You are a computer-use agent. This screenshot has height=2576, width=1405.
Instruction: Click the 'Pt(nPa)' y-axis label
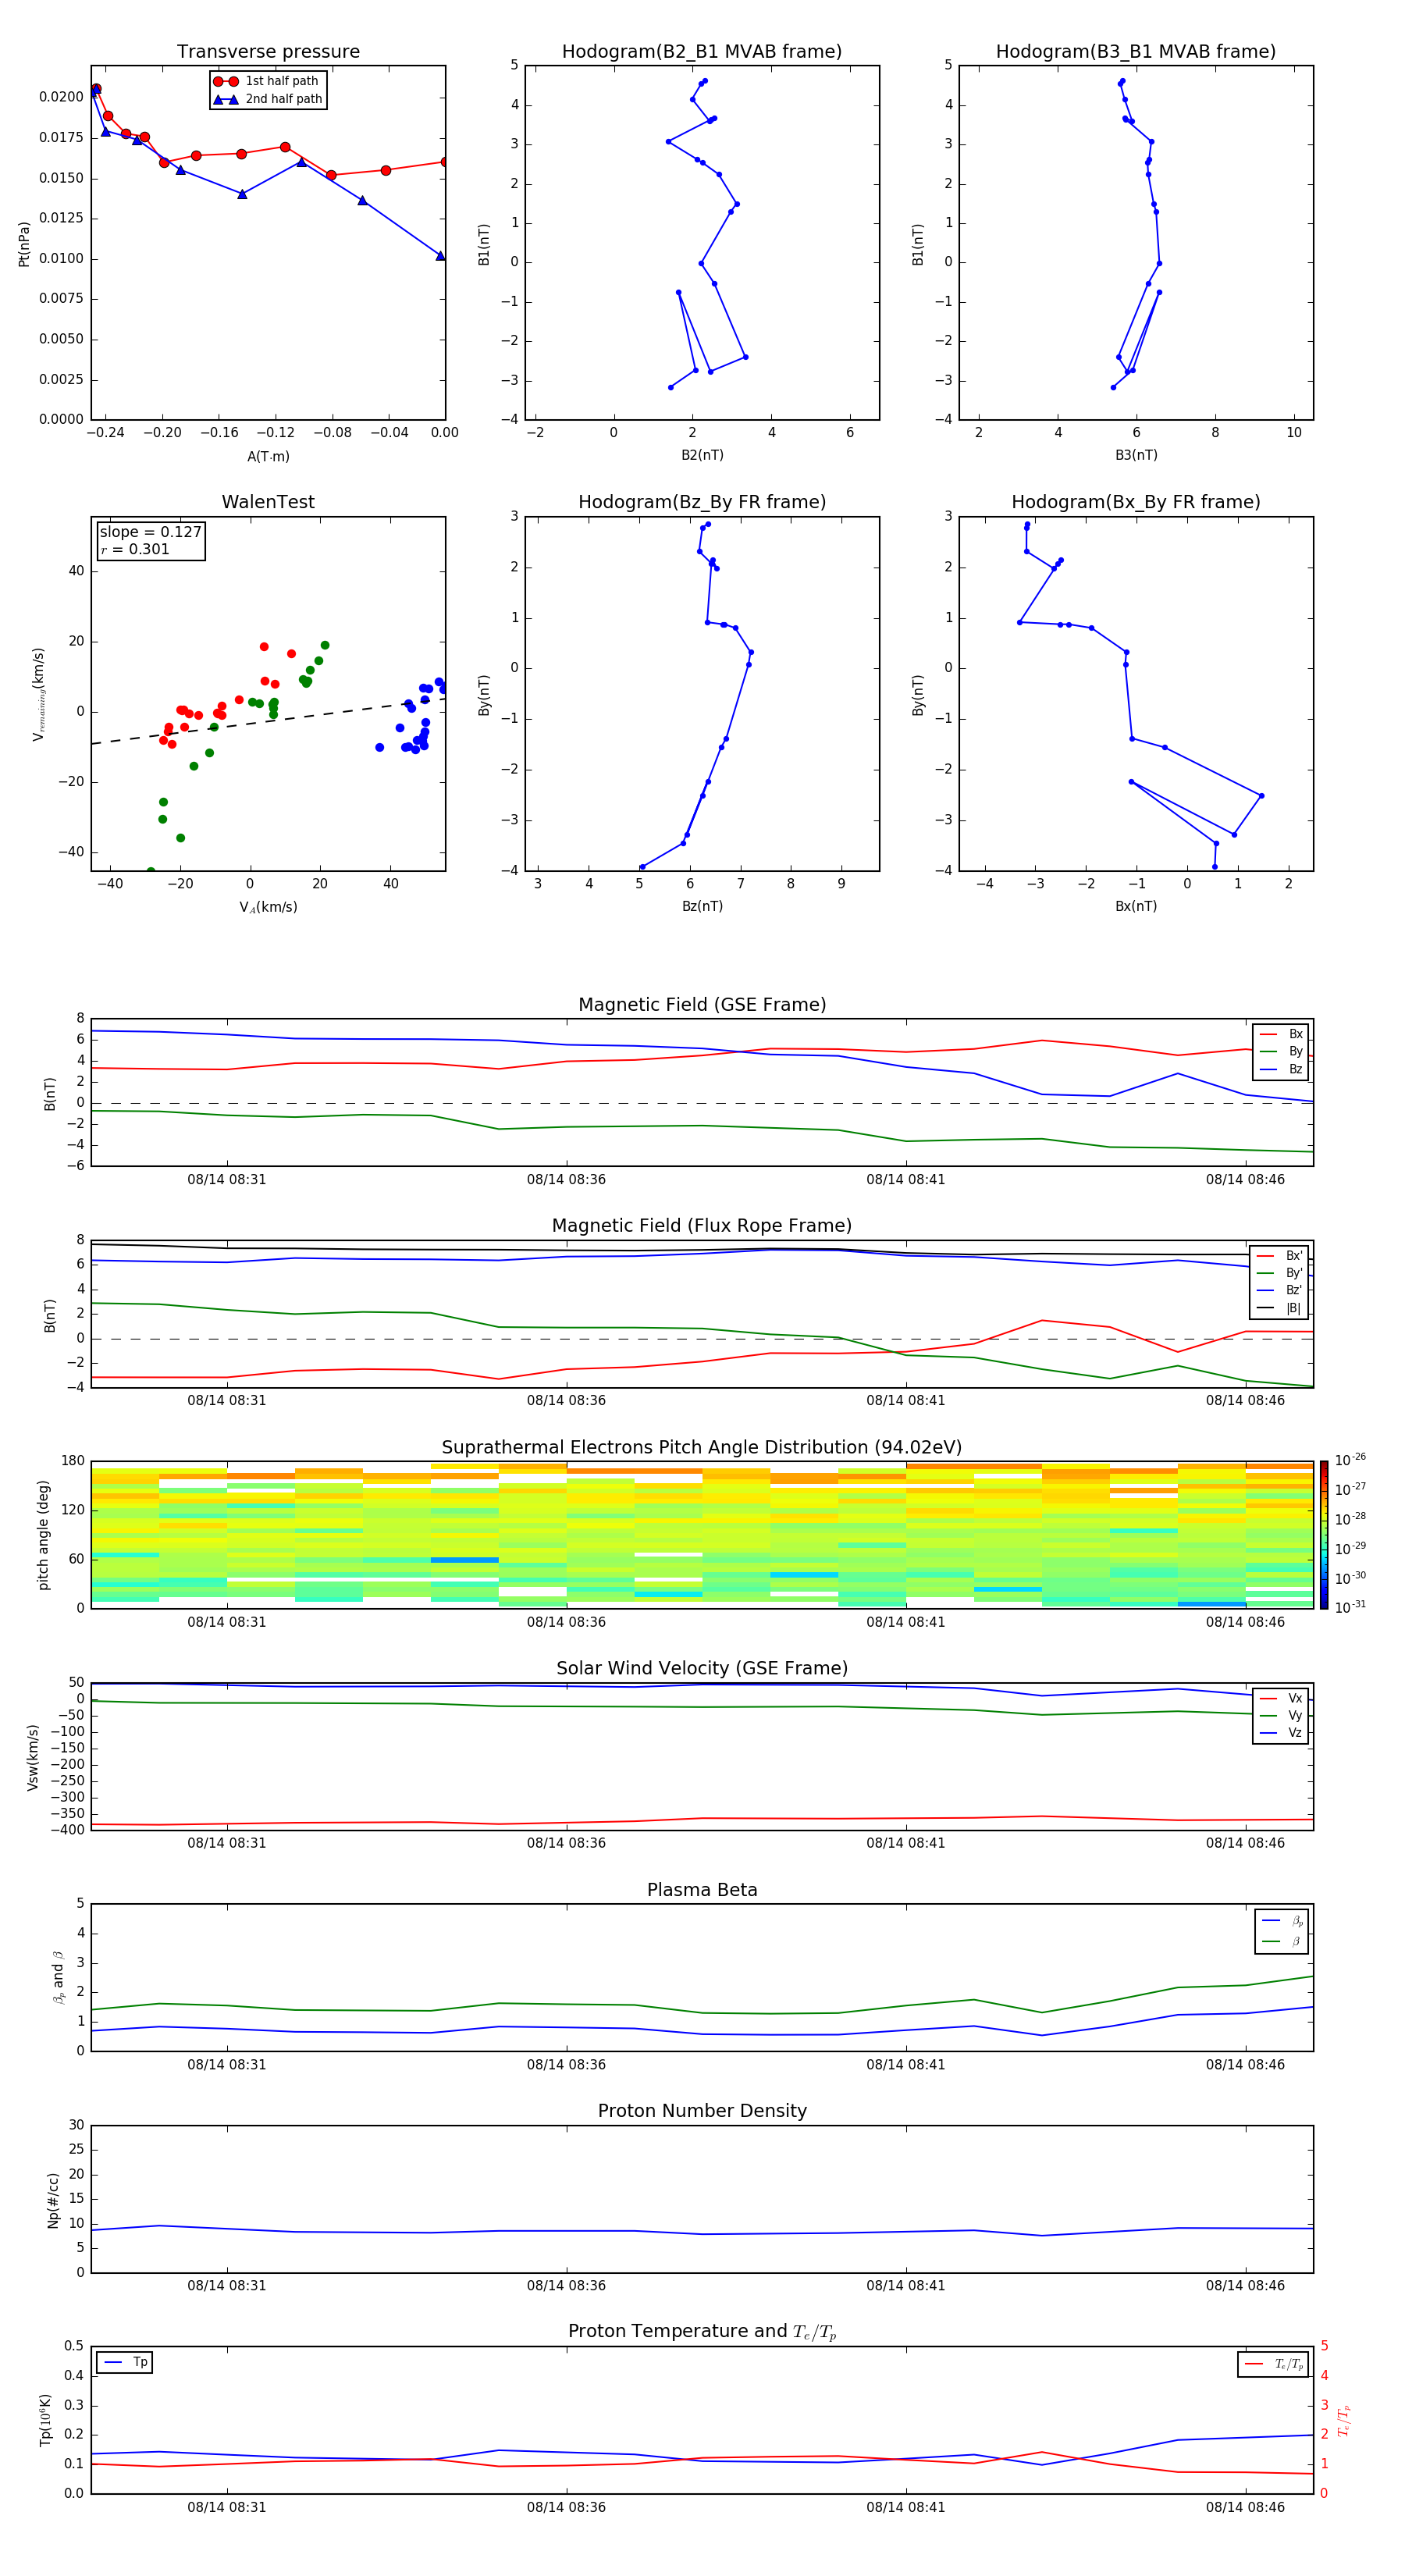[x=24, y=244]
